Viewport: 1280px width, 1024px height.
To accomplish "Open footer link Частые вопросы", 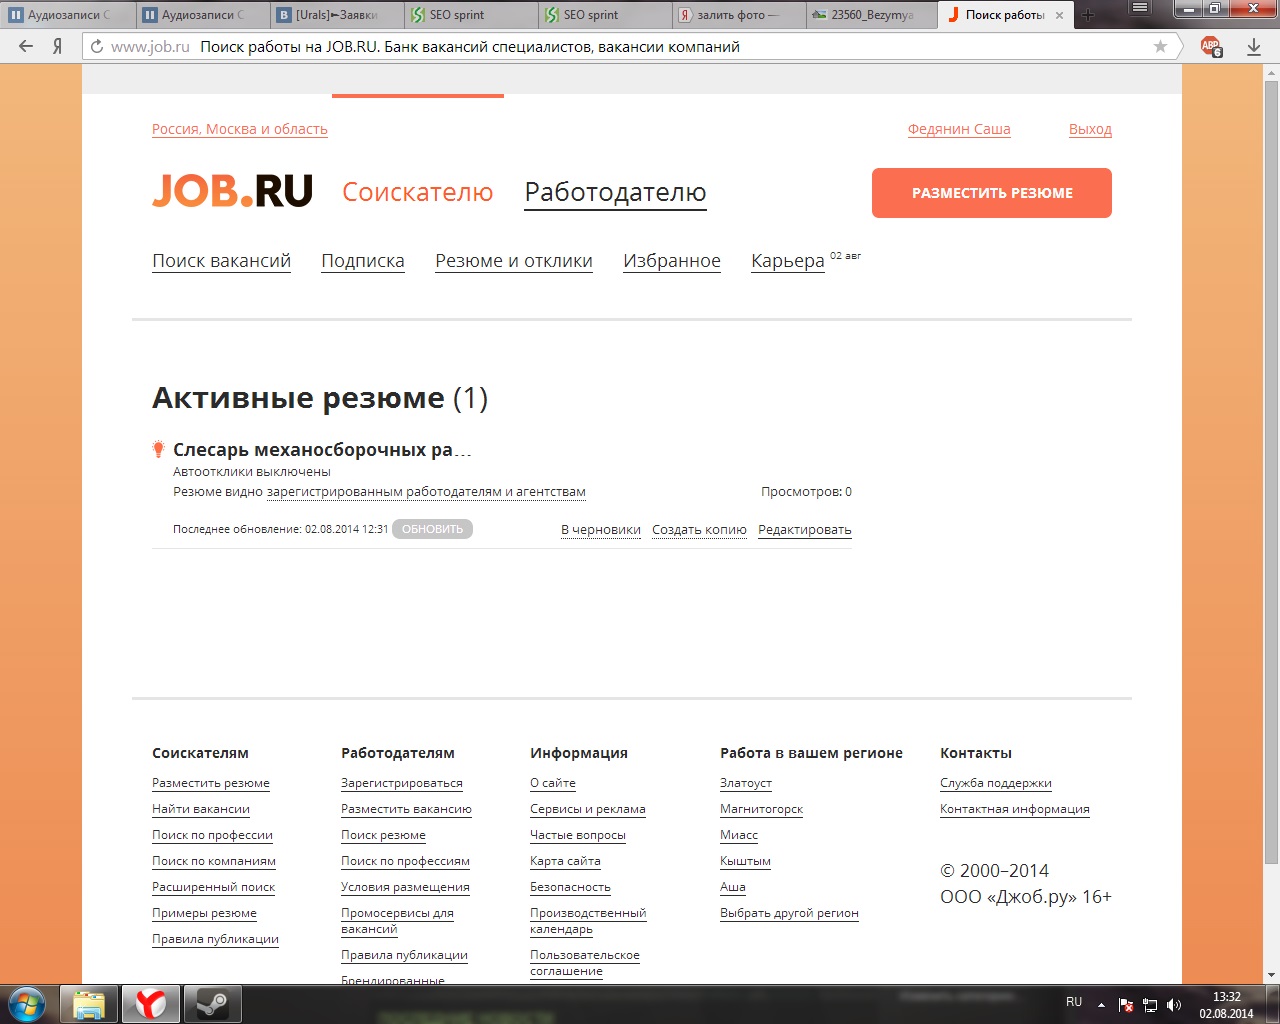I will click(578, 835).
